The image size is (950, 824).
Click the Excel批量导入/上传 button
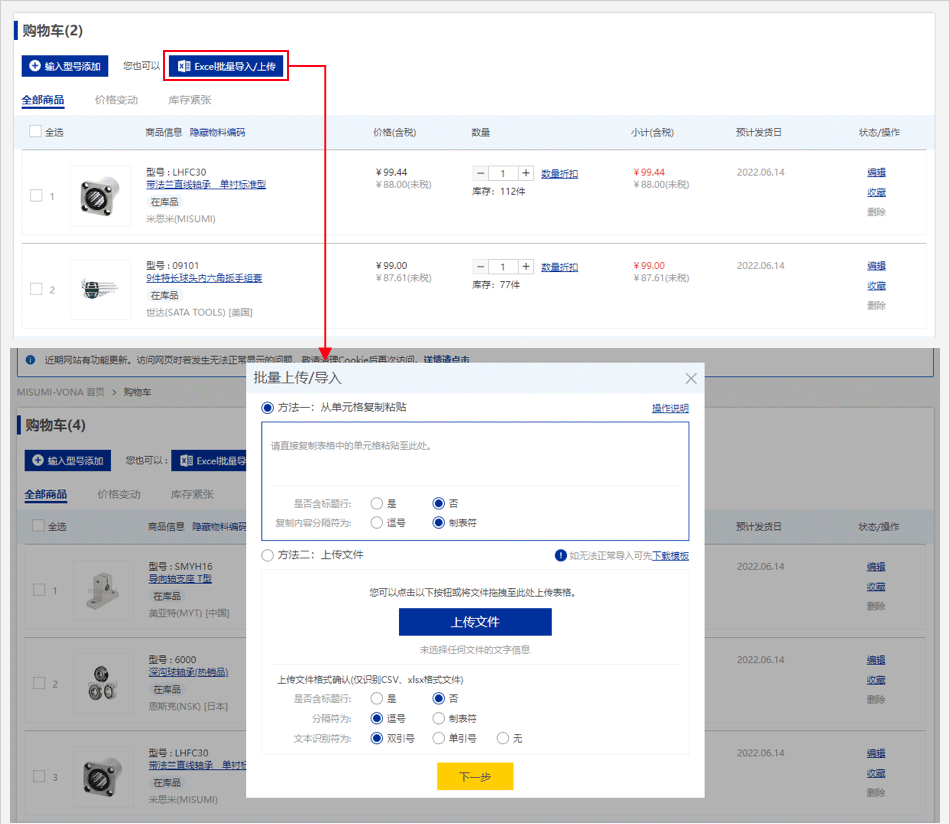[228, 66]
